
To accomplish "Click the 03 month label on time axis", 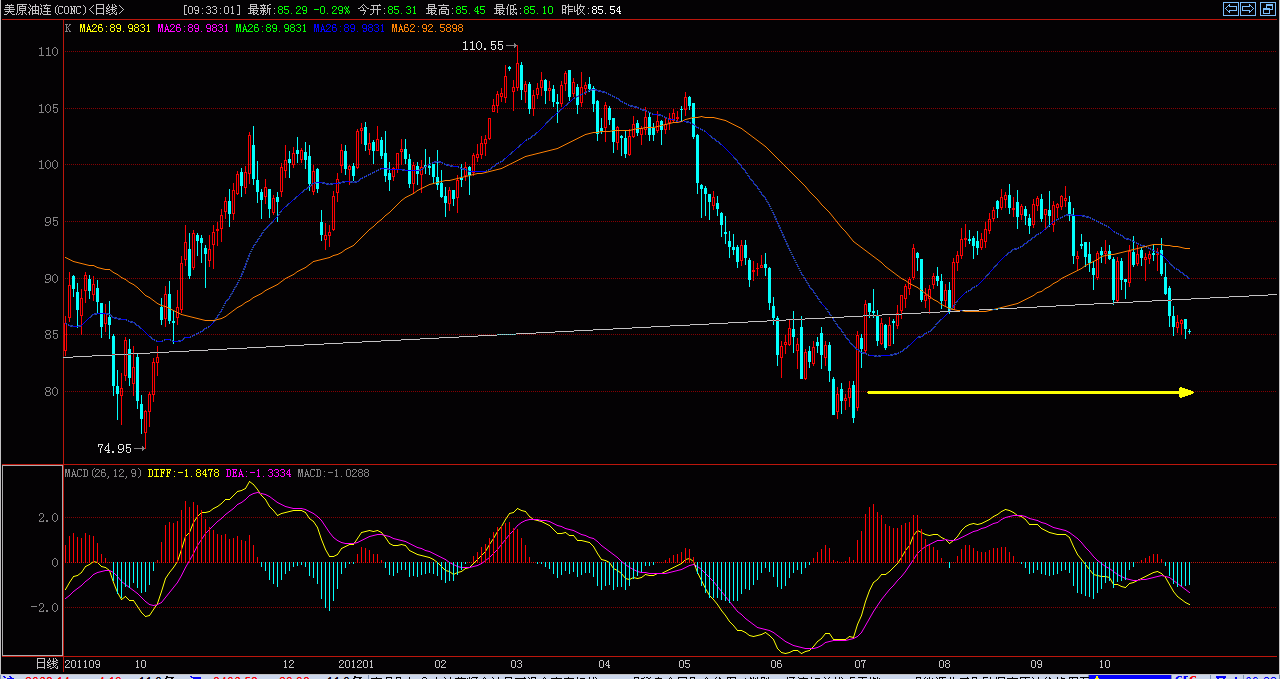I will coord(517,664).
